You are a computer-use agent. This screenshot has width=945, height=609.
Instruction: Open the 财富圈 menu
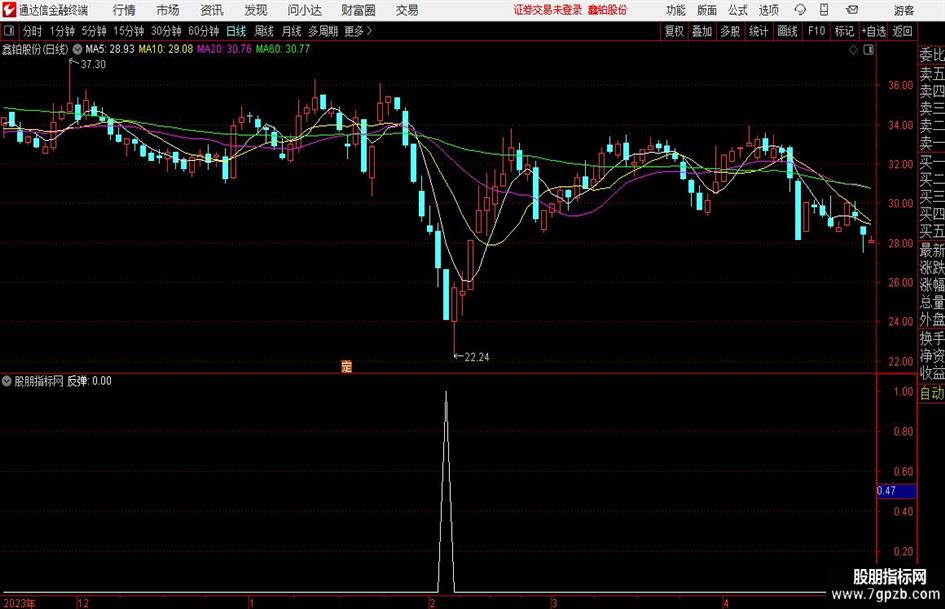pos(358,10)
